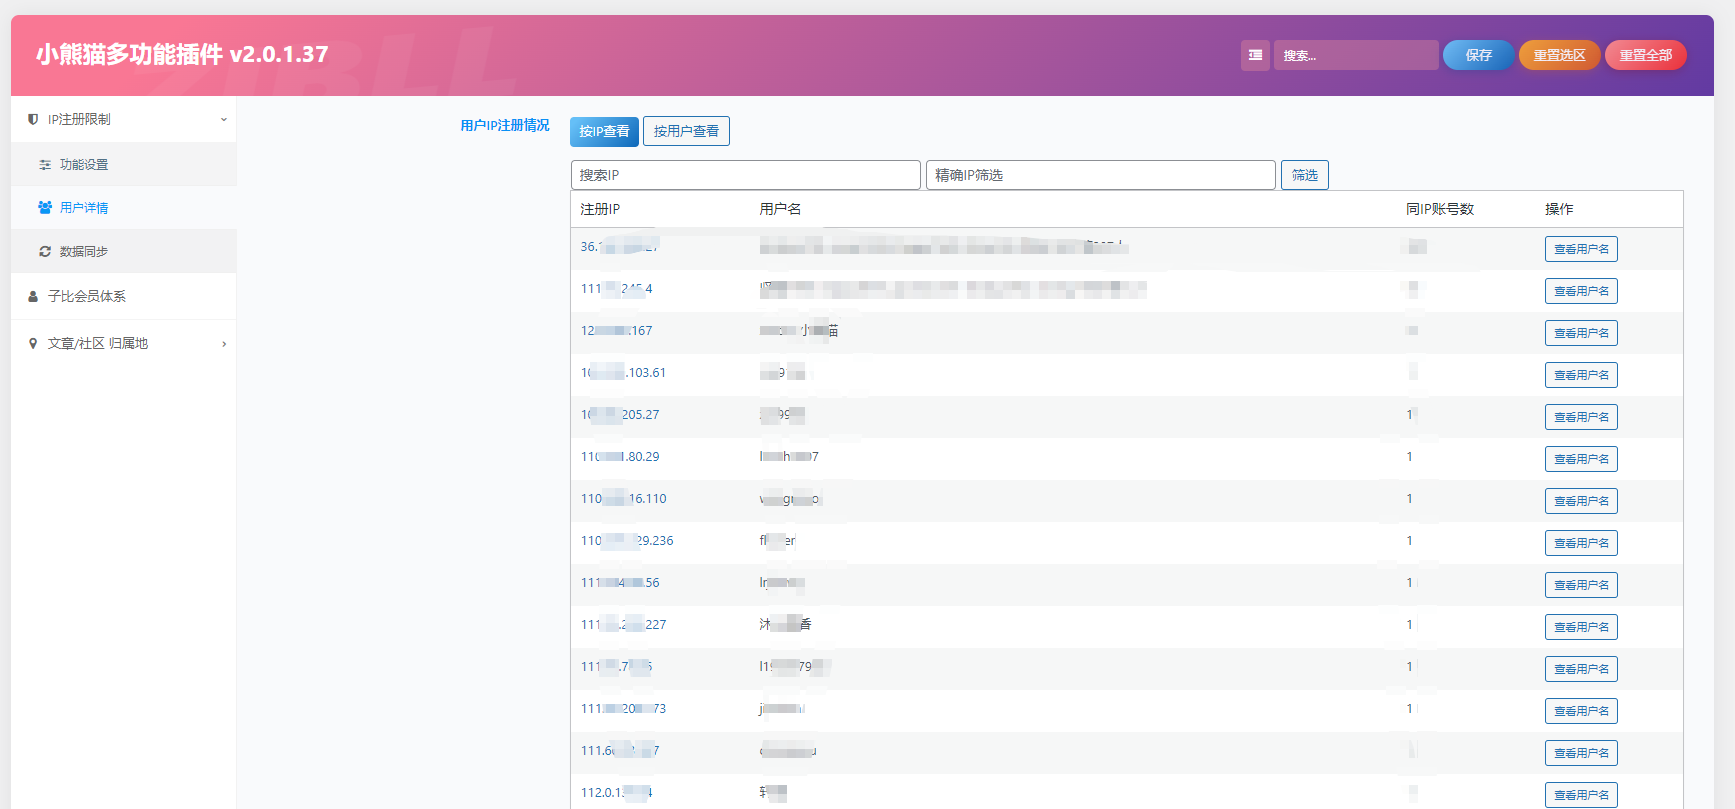Click the sliders icon for 功能设置
1735x809 pixels.
[45, 165]
